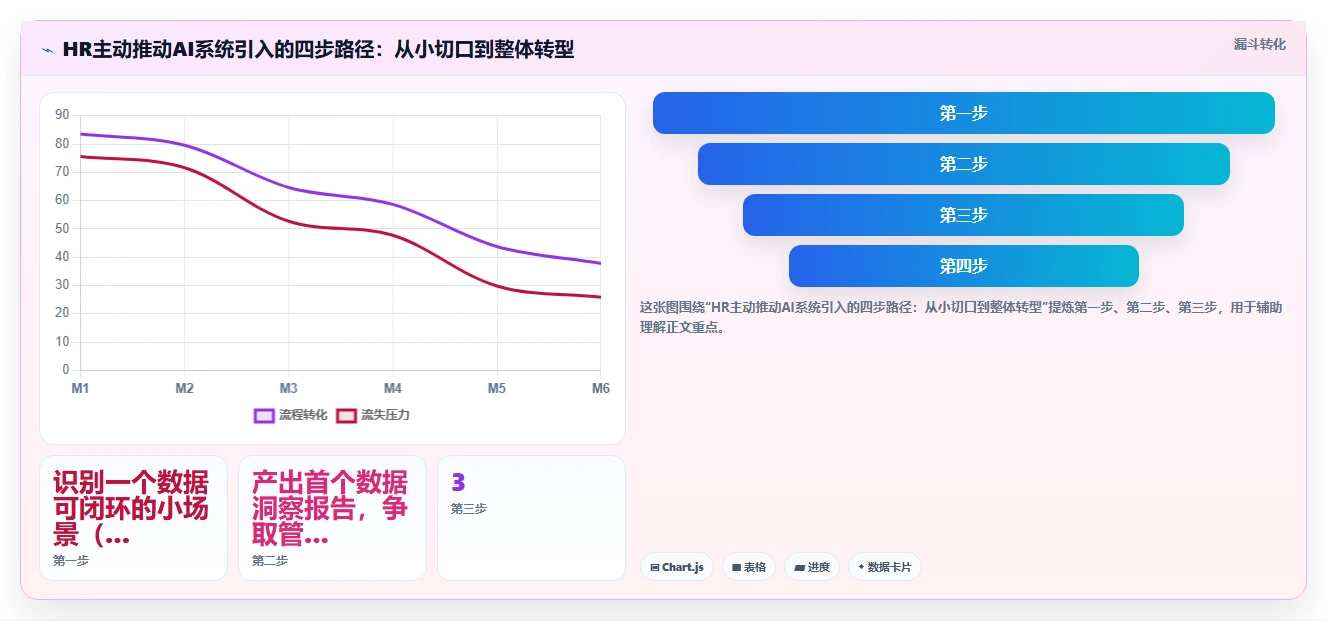Click the M1 axis label

coord(80,388)
